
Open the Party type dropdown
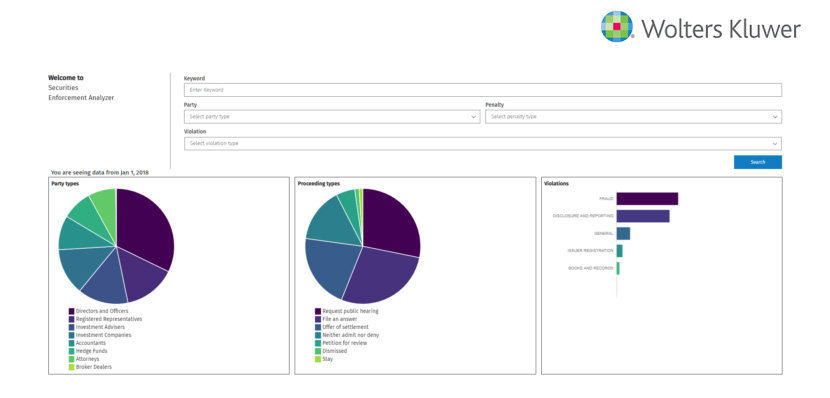coord(332,117)
